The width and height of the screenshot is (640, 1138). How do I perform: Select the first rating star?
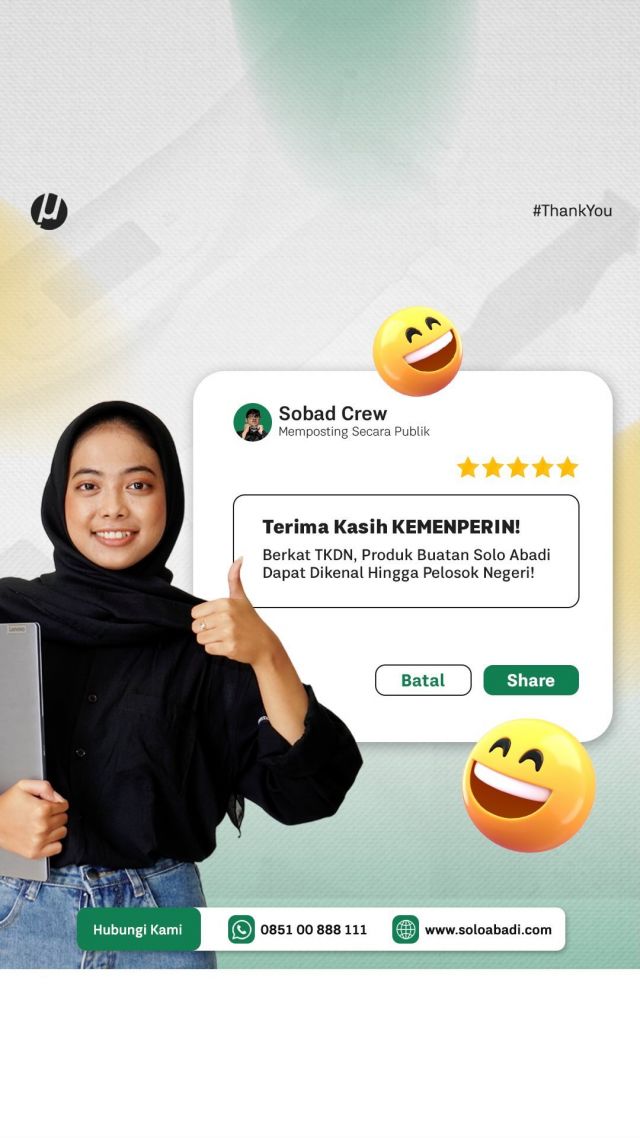click(x=468, y=467)
